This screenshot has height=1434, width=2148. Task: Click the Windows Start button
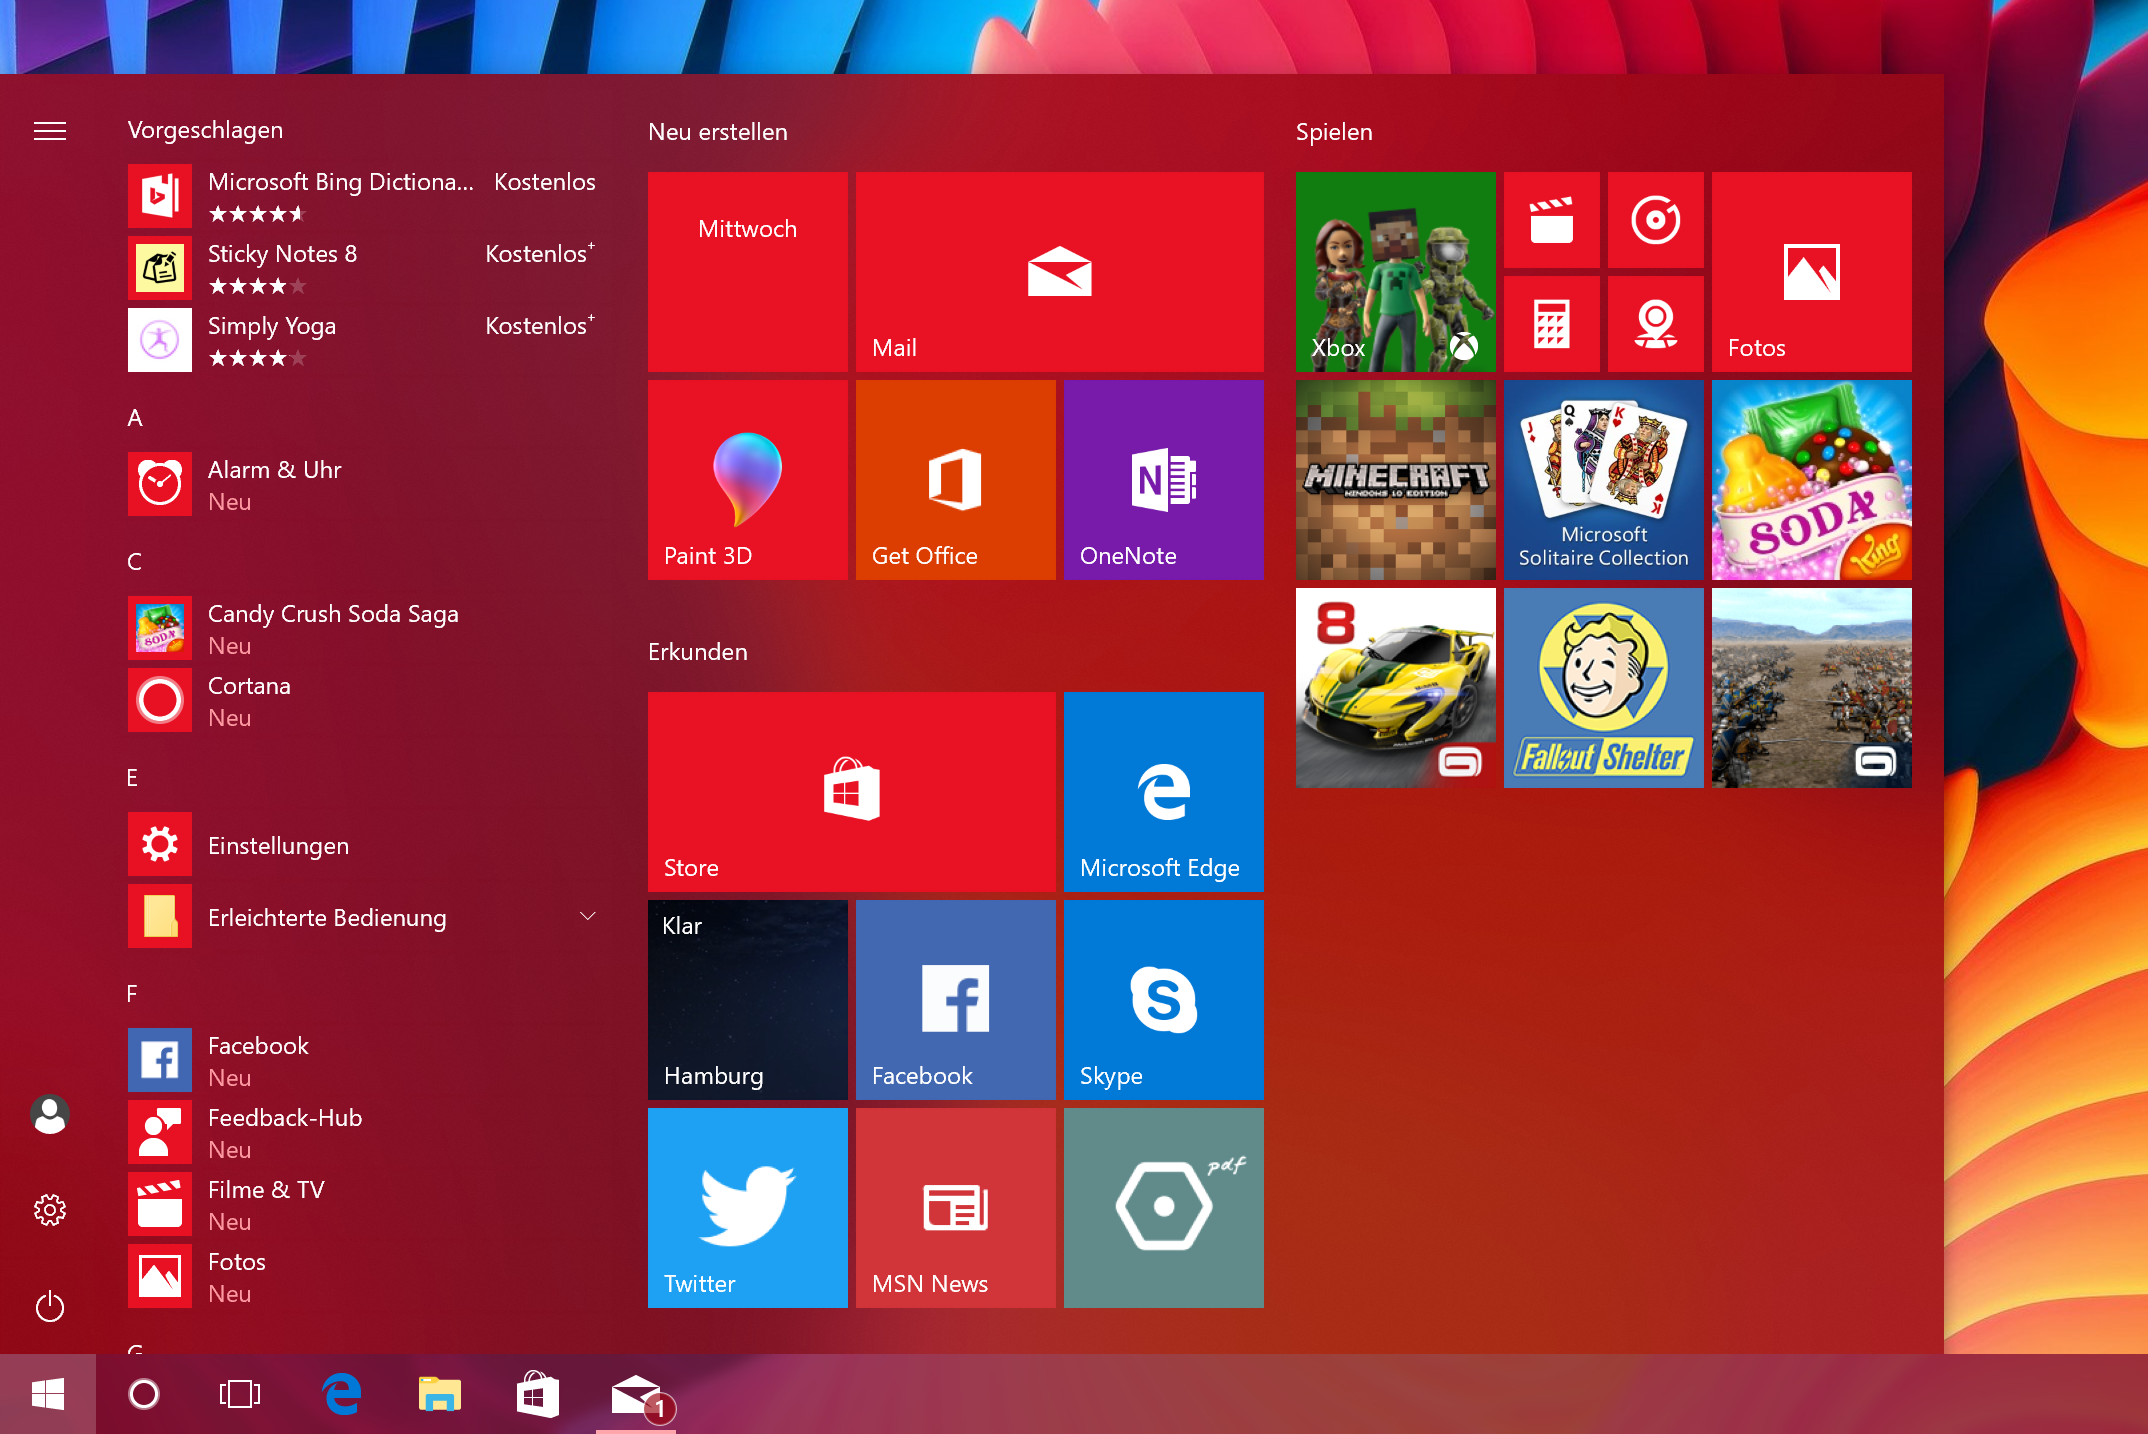(x=48, y=1394)
